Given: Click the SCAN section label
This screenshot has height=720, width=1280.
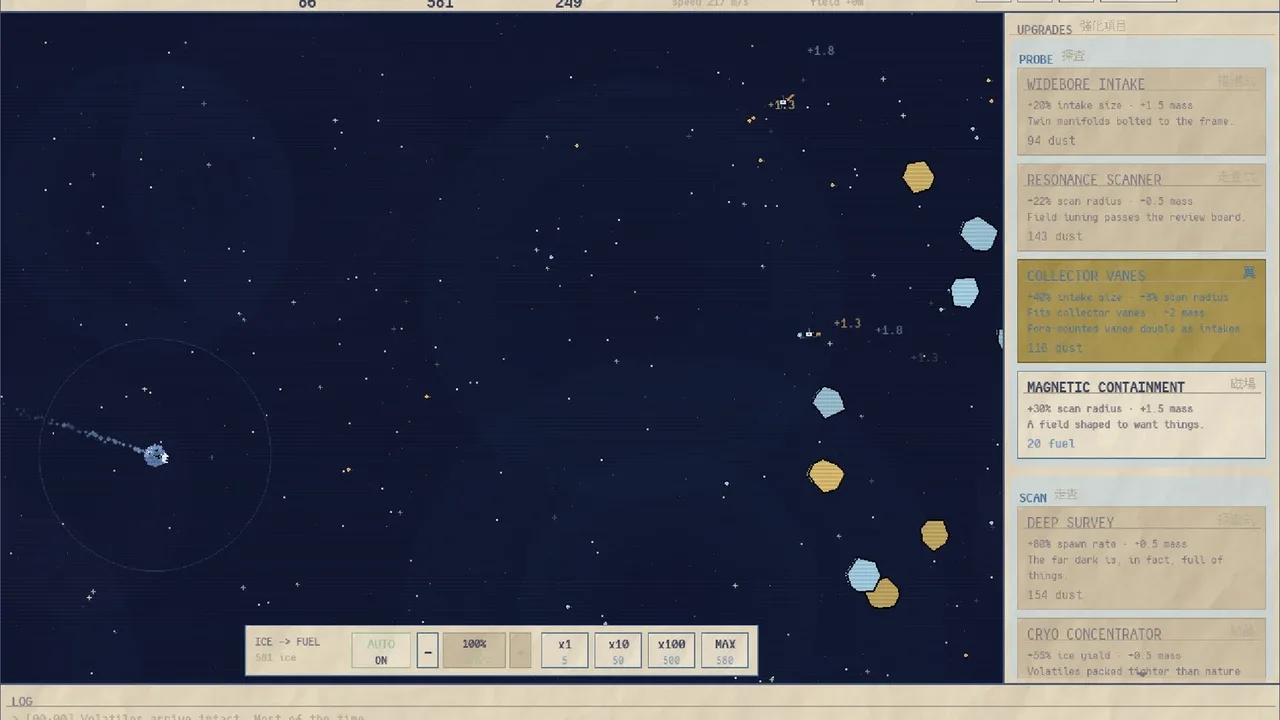Looking at the screenshot, I should [x=1033, y=497].
